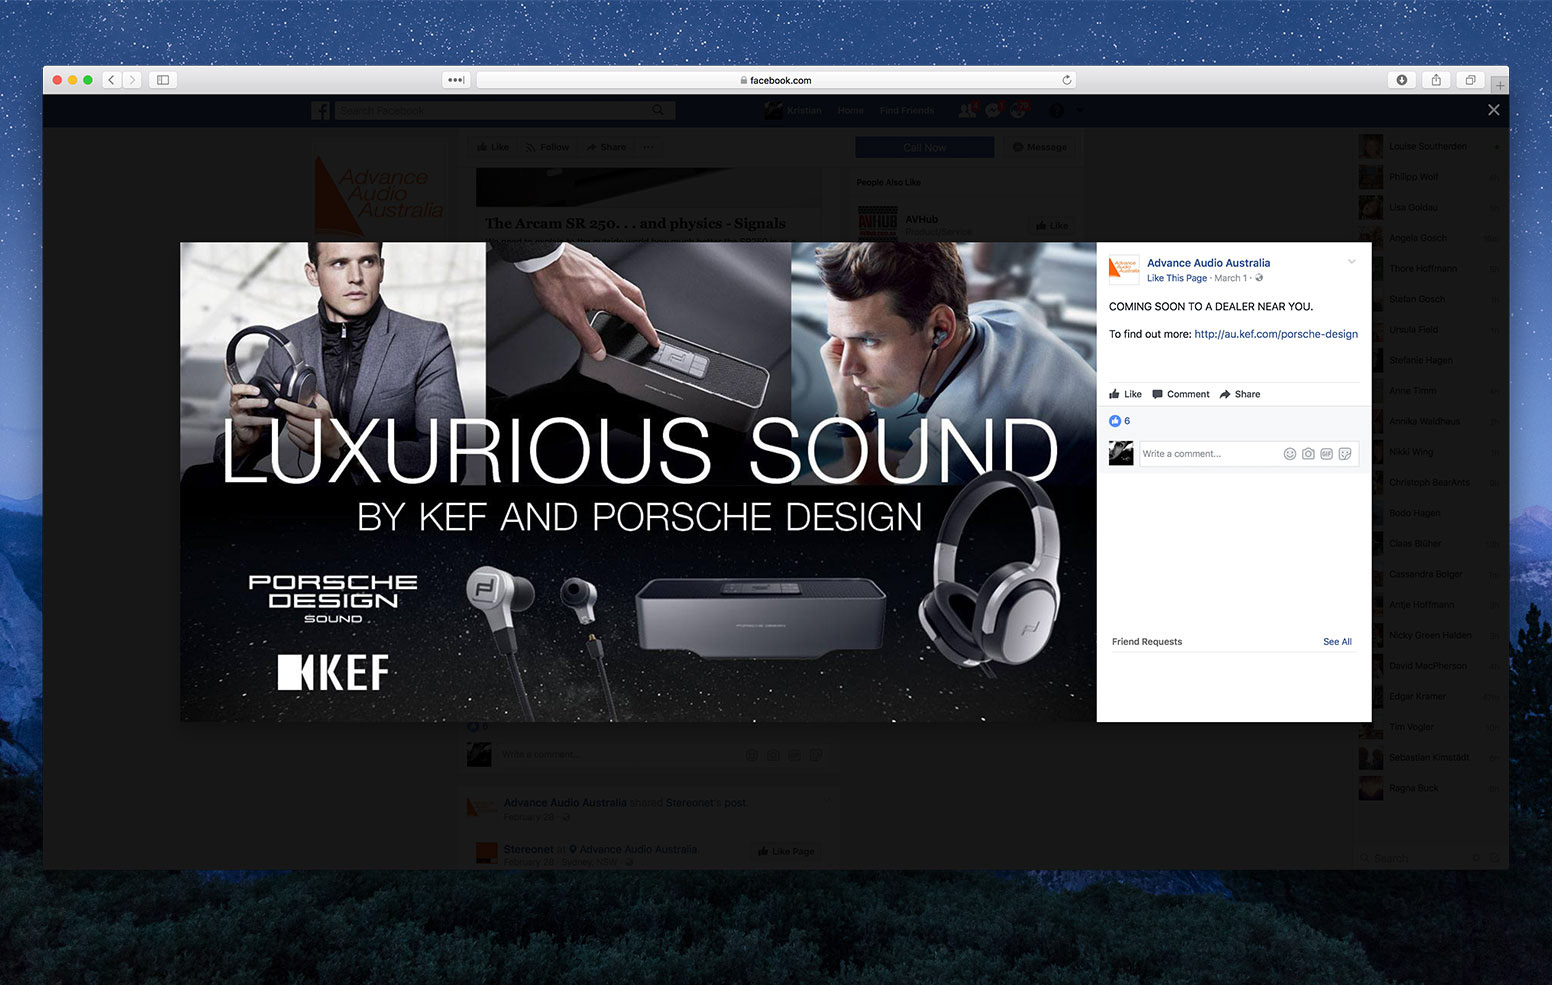Click the page Share button behind the lightbox
The image size is (1552, 985).
tap(606, 147)
